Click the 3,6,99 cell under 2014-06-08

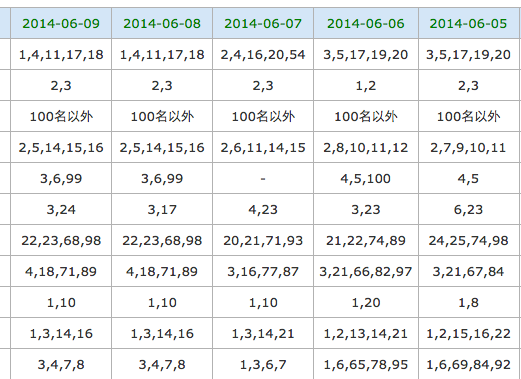[162, 178]
